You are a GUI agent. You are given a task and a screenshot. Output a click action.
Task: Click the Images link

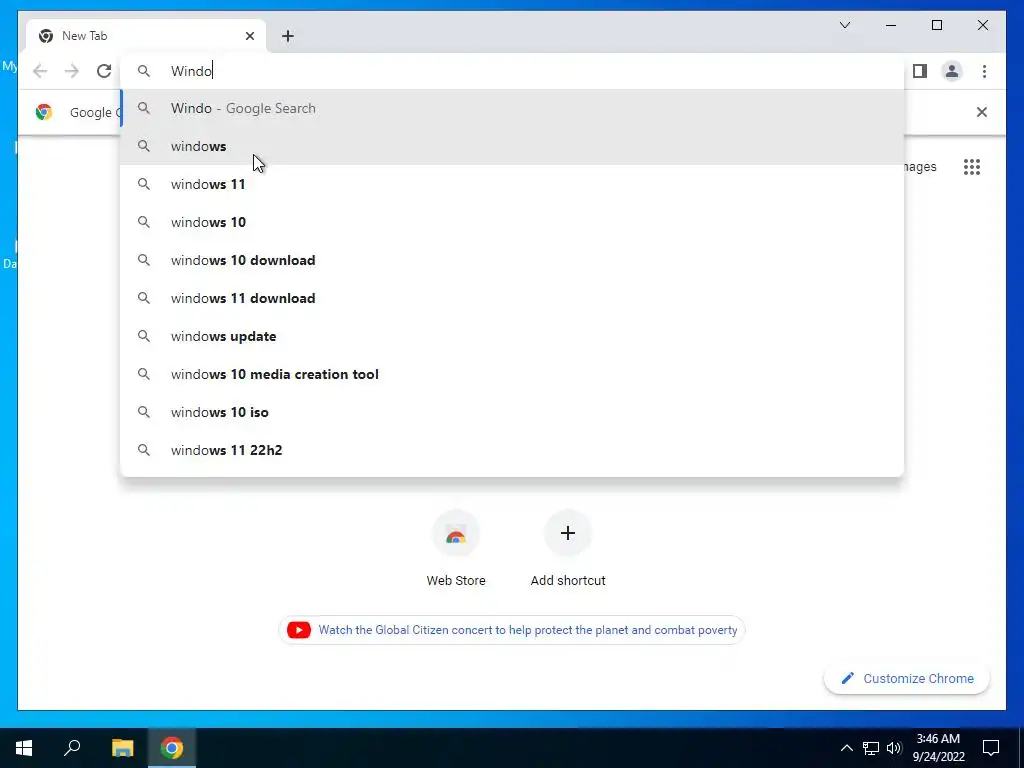pos(920,167)
